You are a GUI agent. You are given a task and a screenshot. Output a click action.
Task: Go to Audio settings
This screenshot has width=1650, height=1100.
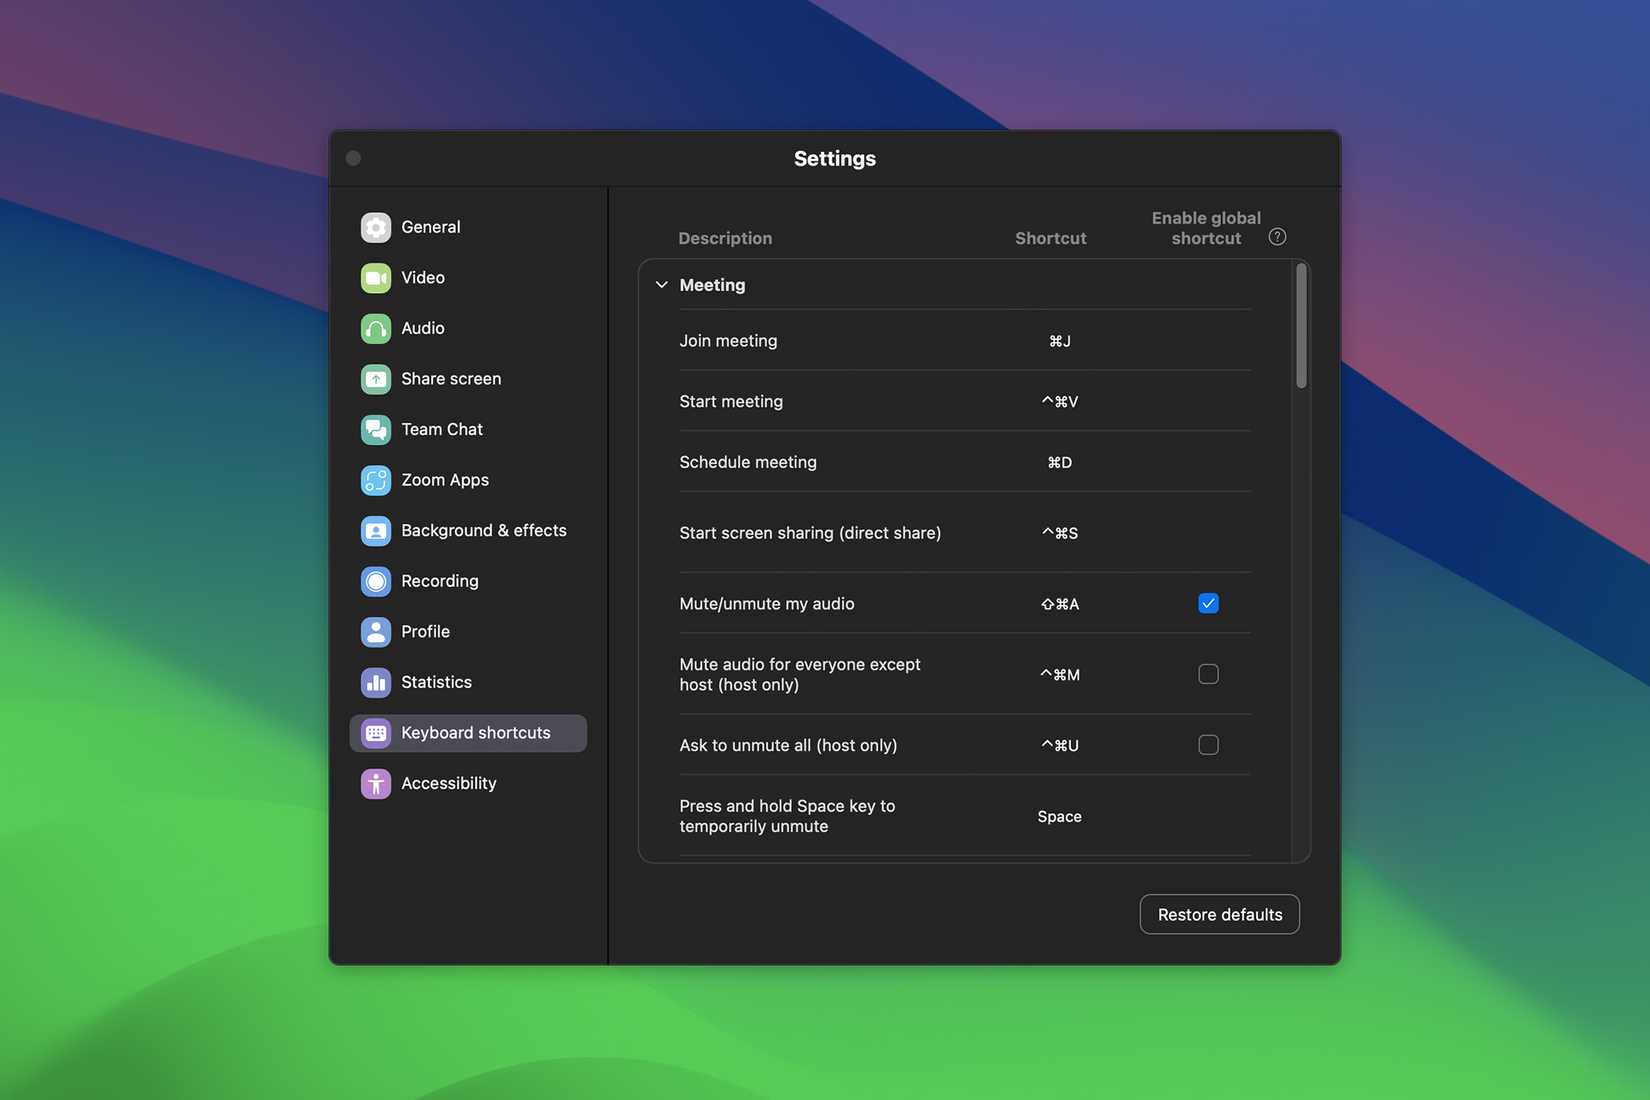tap(468, 328)
